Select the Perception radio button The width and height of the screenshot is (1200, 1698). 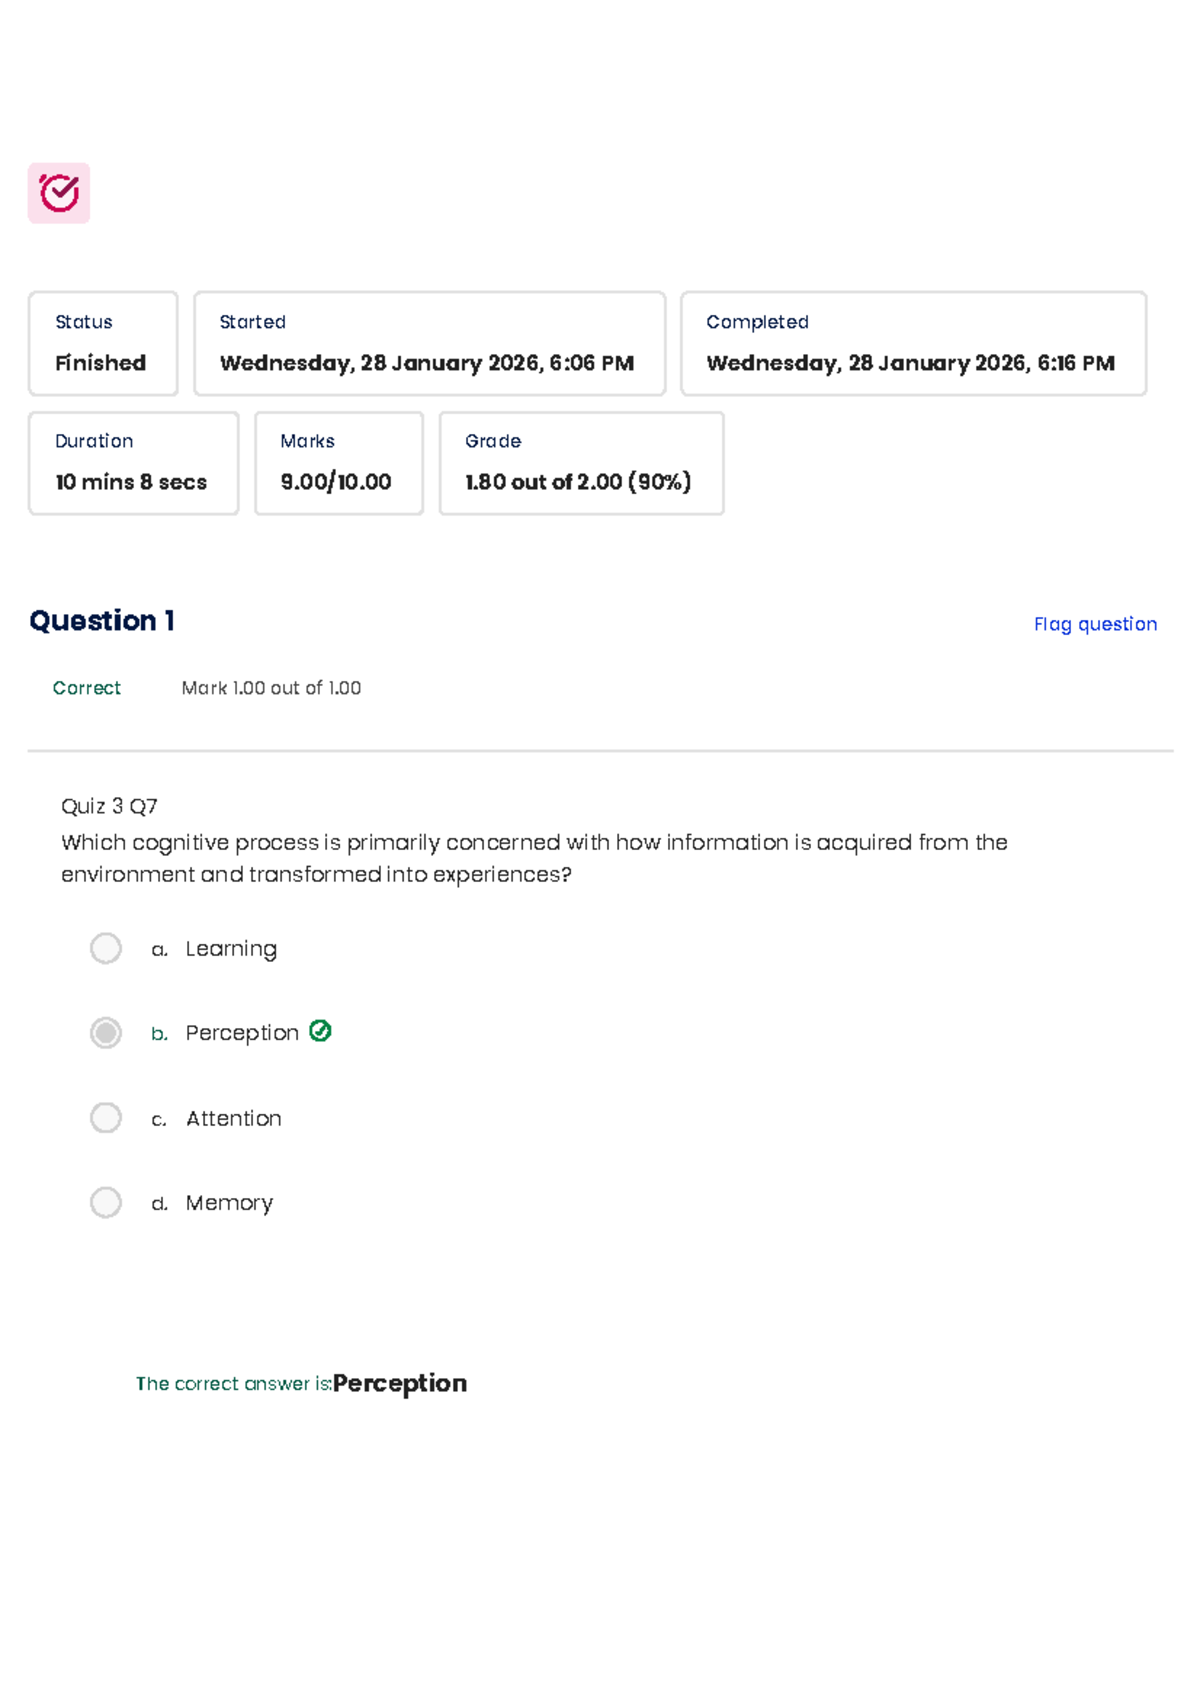click(106, 1032)
